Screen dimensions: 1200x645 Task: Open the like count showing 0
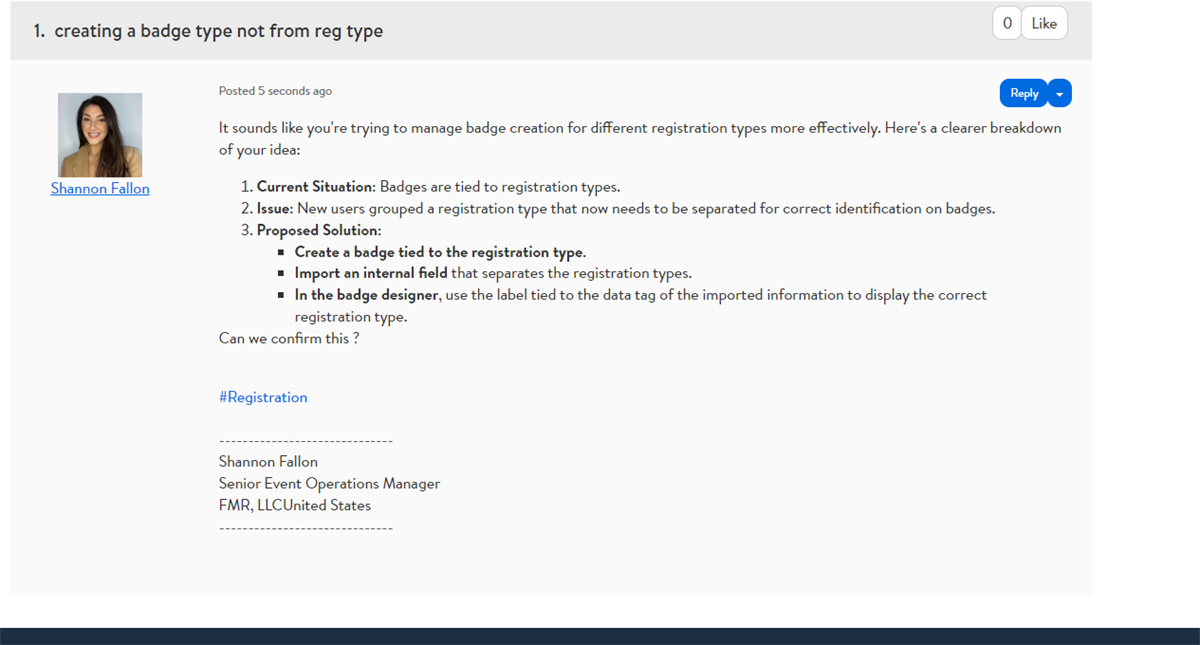click(x=1007, y=24)
